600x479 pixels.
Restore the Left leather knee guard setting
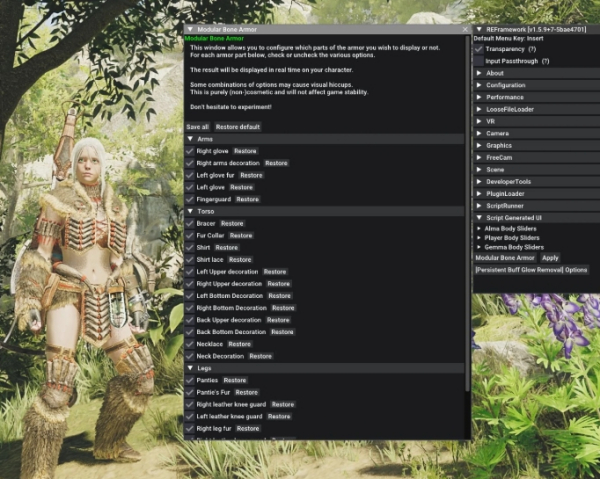pyautogui.click(x=279, y=417)
